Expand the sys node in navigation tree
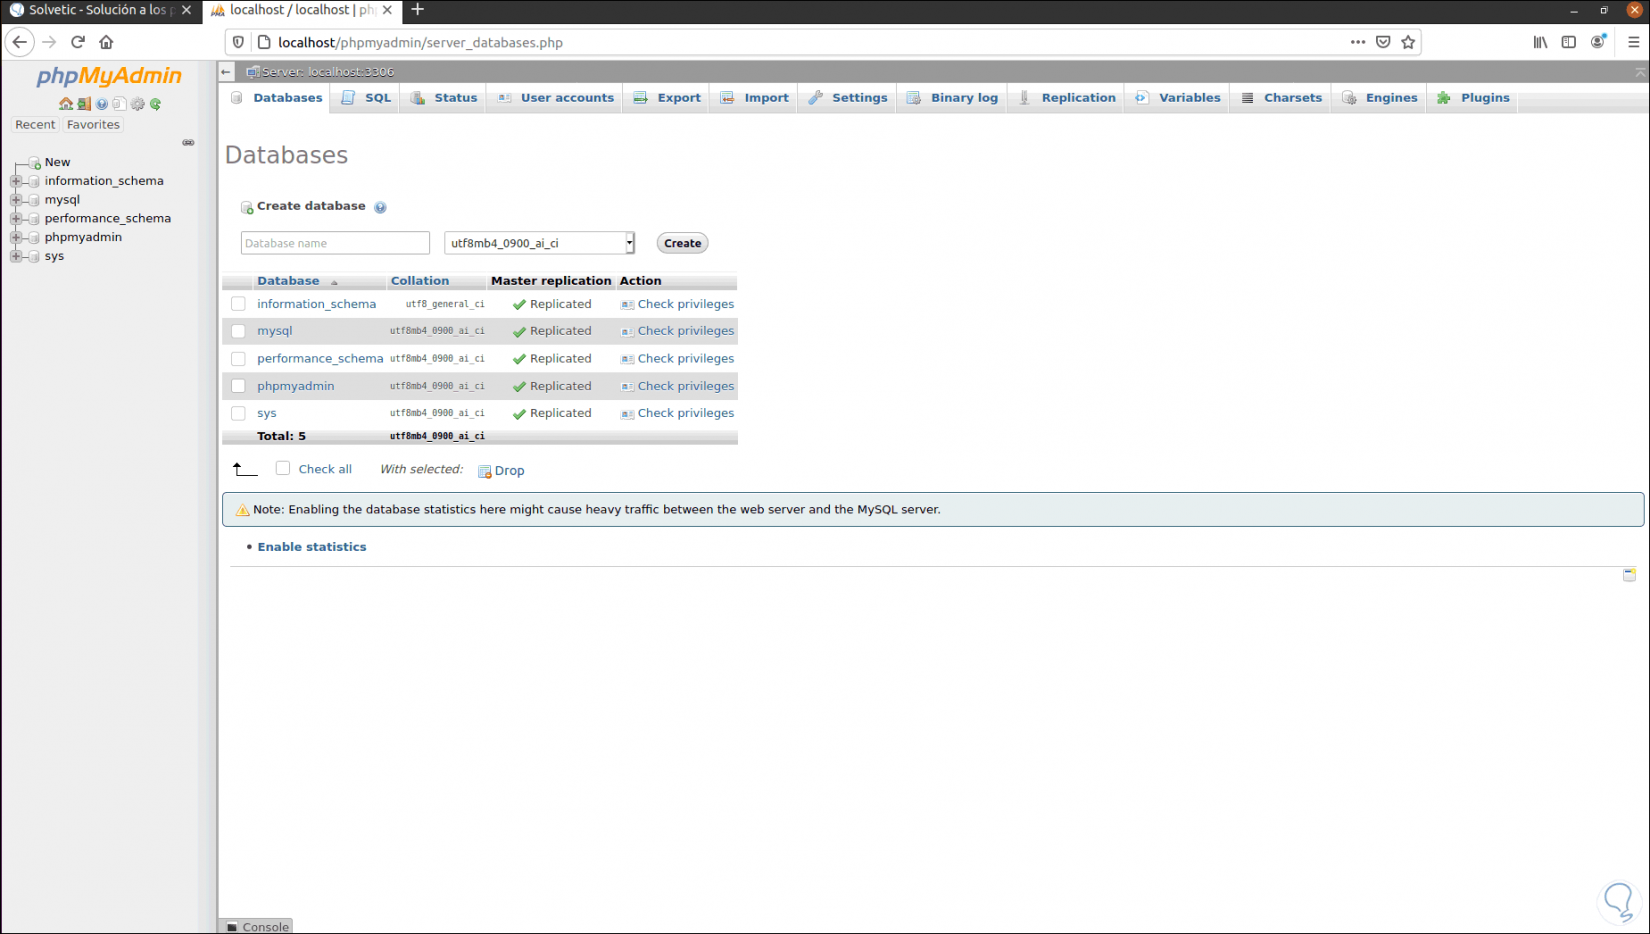The height and width of the screenshot is (934, 1650). pyautogui.click(x=16, y=257)
